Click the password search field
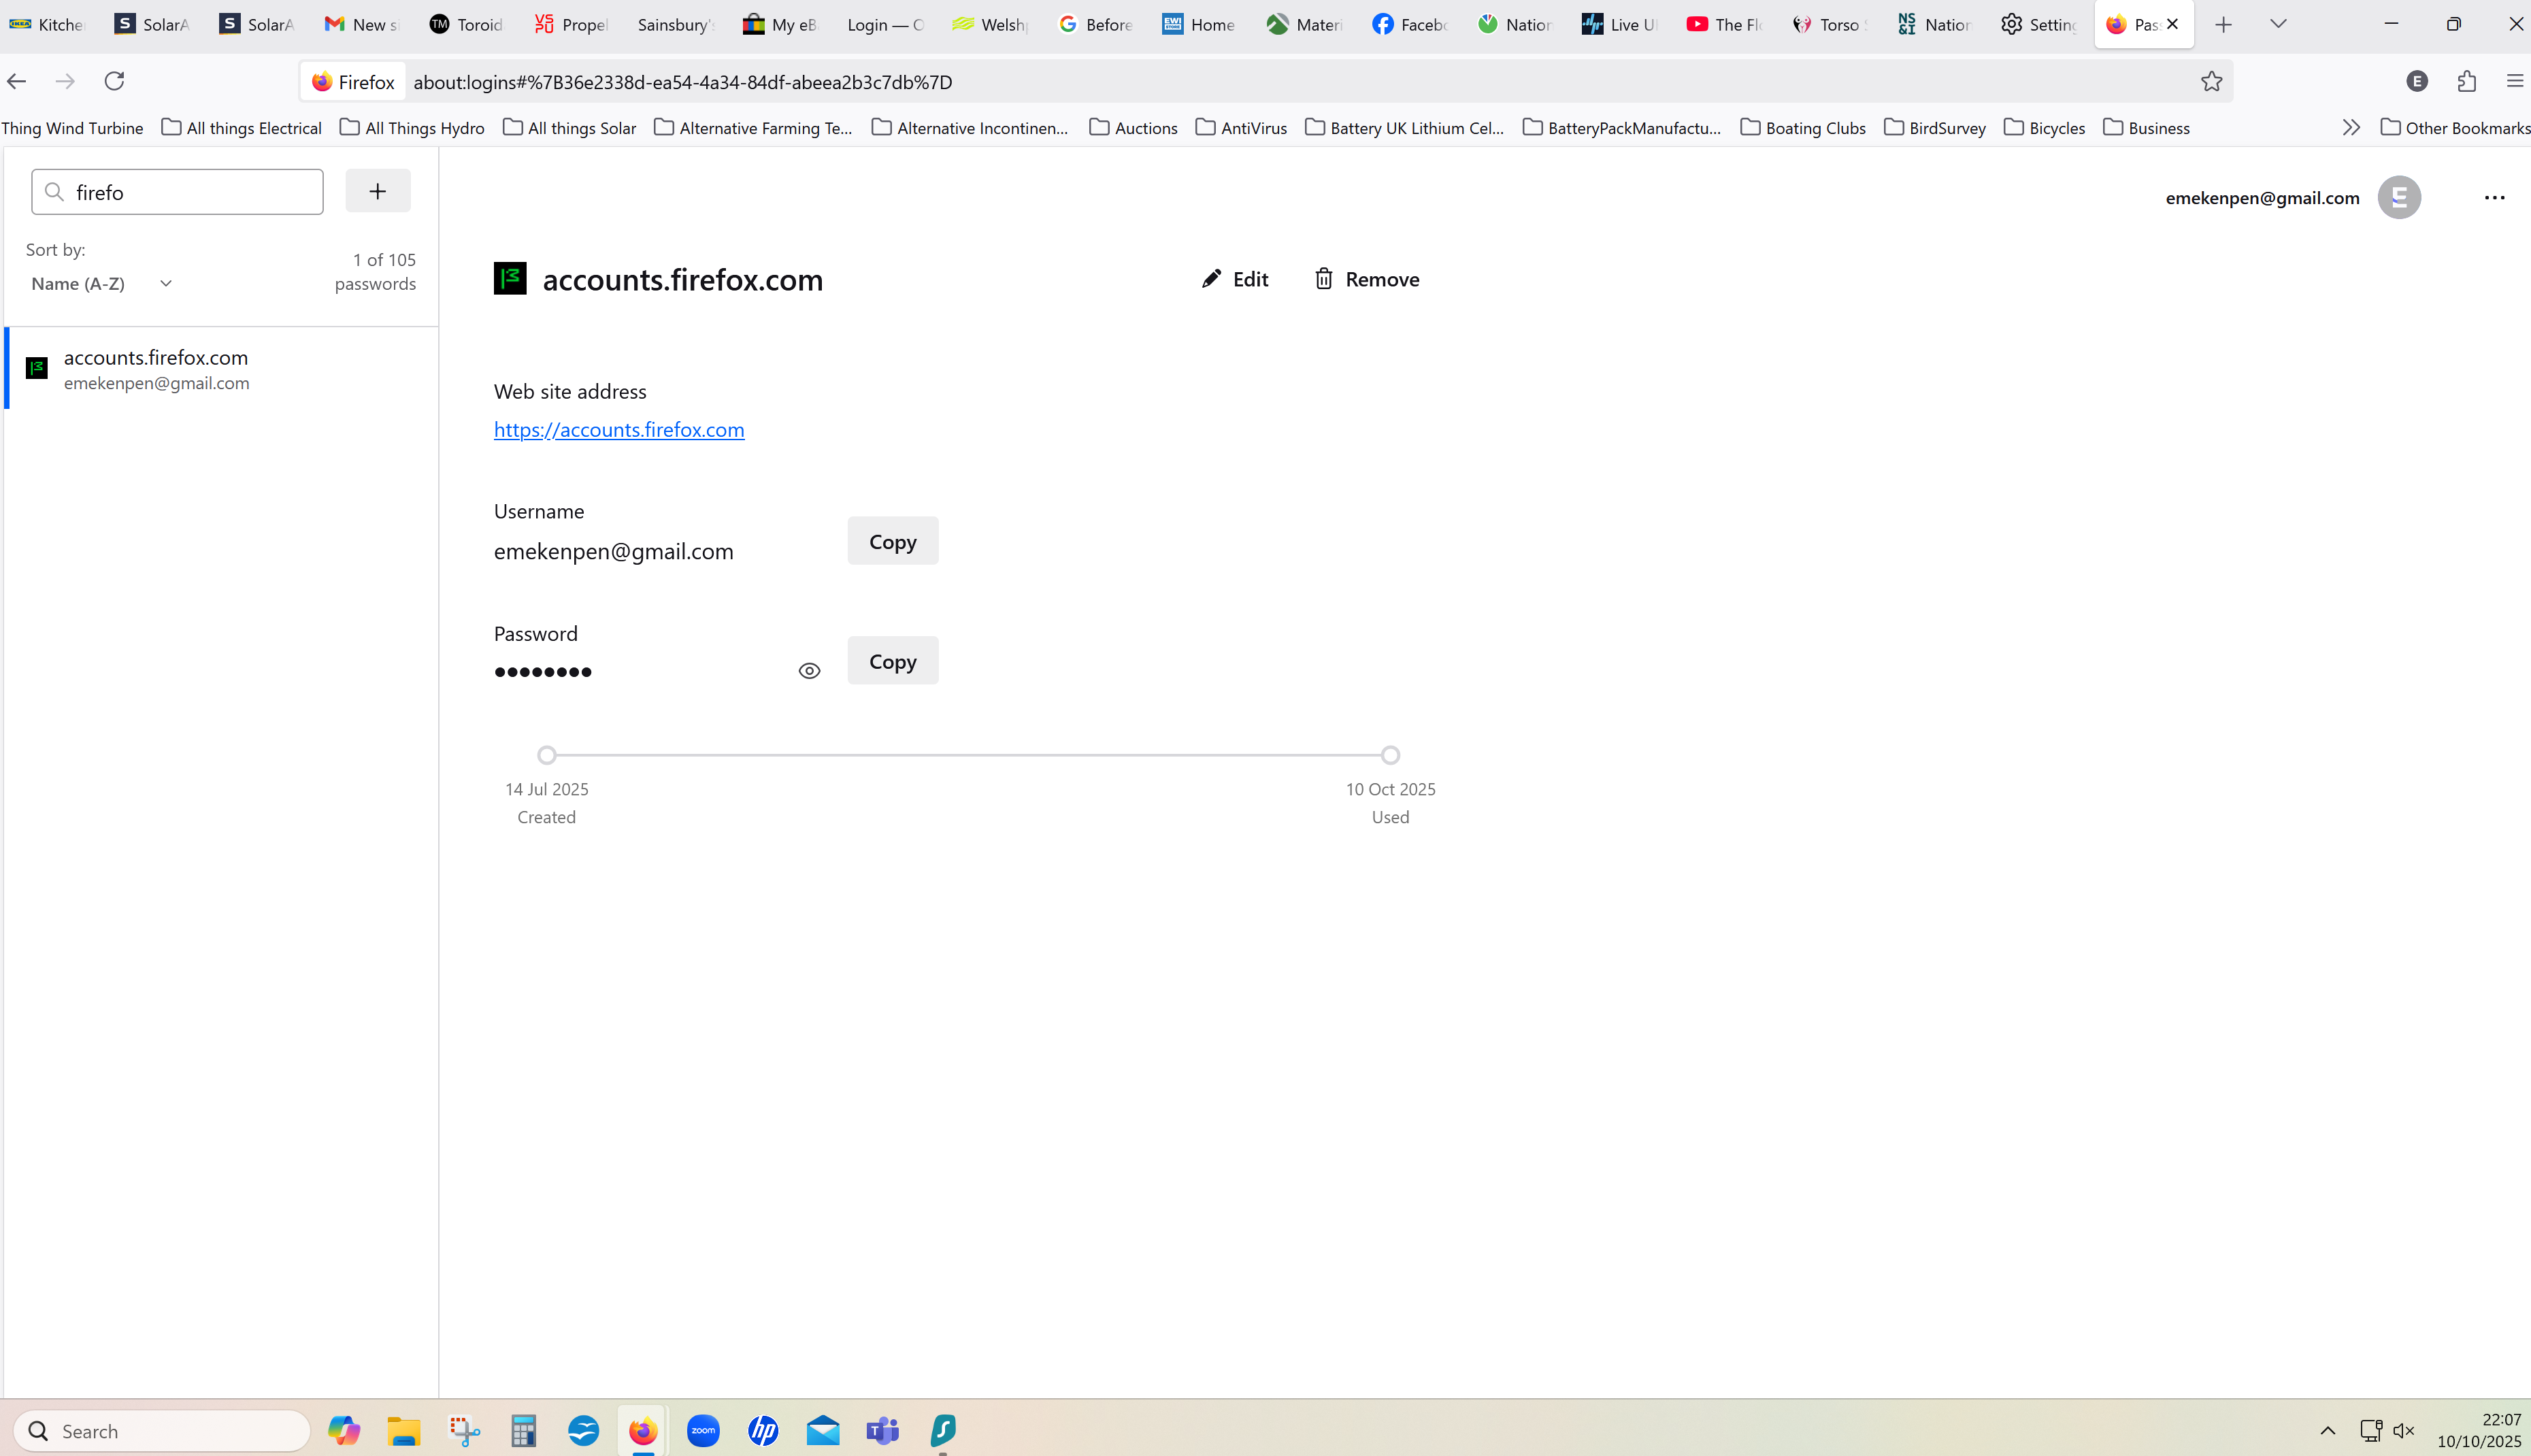 pyautogui.click(x=190, y=192)
